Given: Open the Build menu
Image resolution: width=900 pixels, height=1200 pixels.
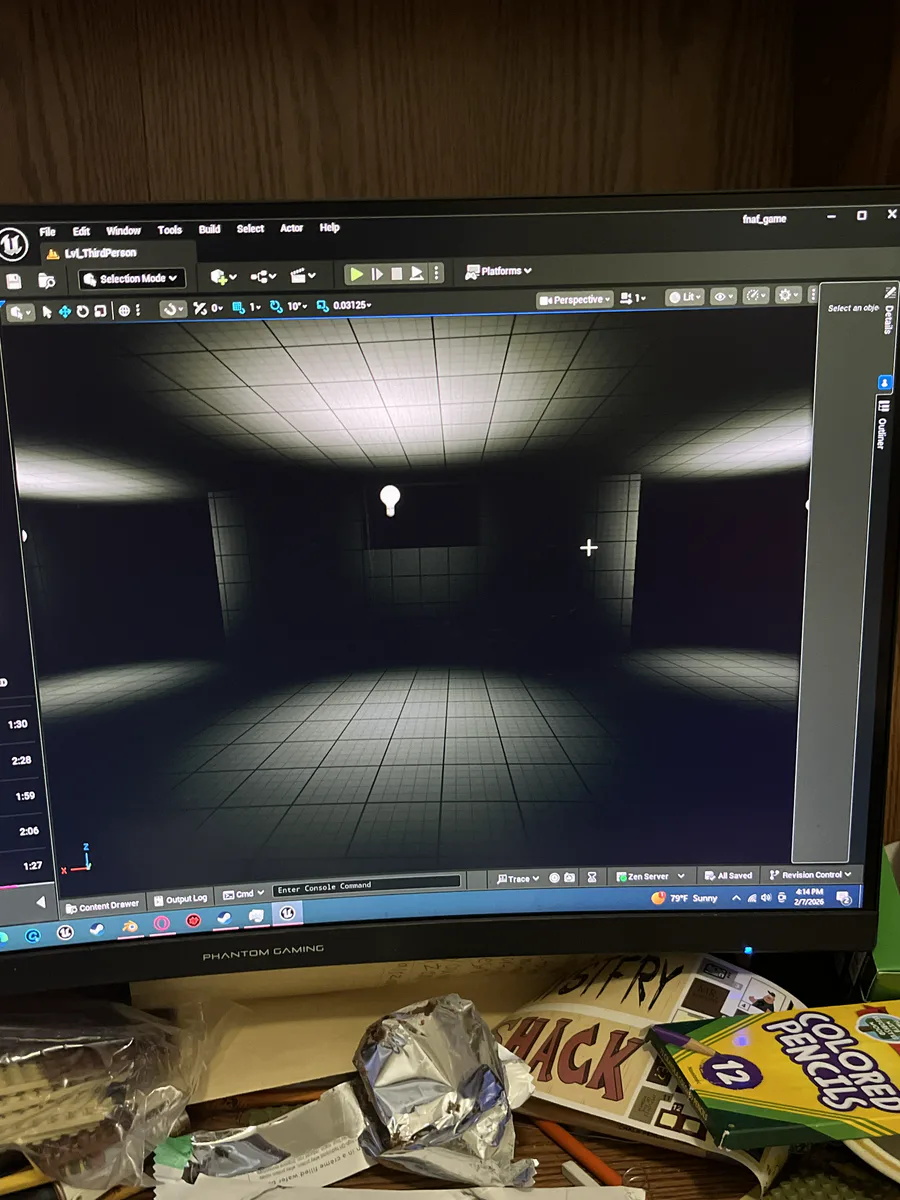Looking at the screenshot, I should coord(209,229).
